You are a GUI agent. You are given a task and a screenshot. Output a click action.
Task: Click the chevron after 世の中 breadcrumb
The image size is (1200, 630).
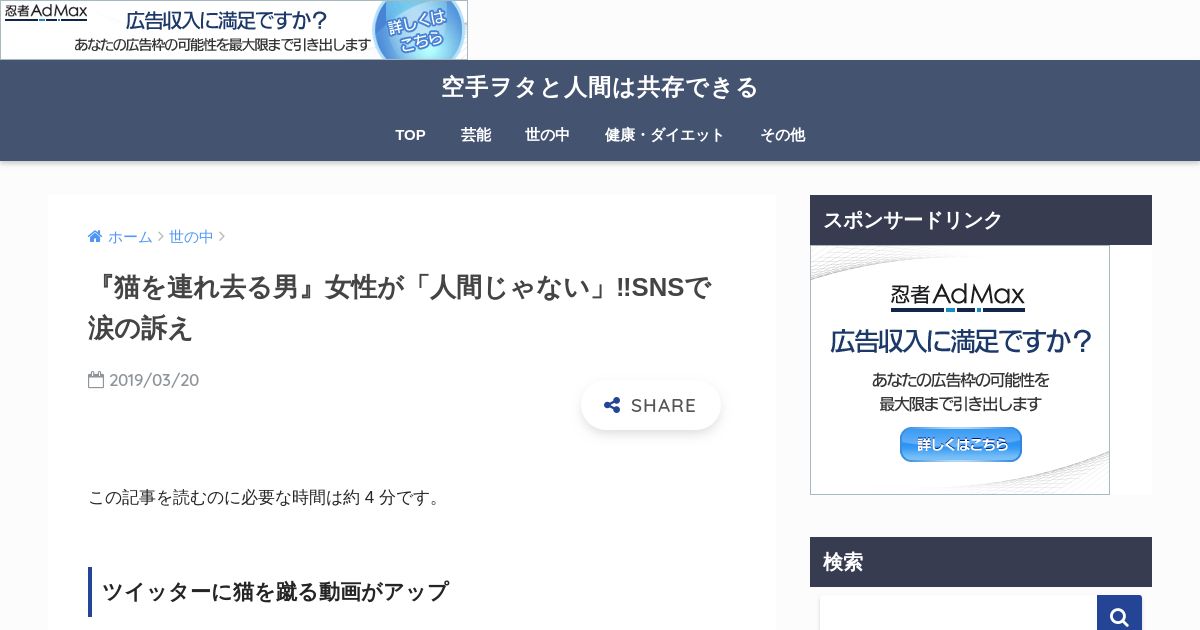(x=222, y=237)
